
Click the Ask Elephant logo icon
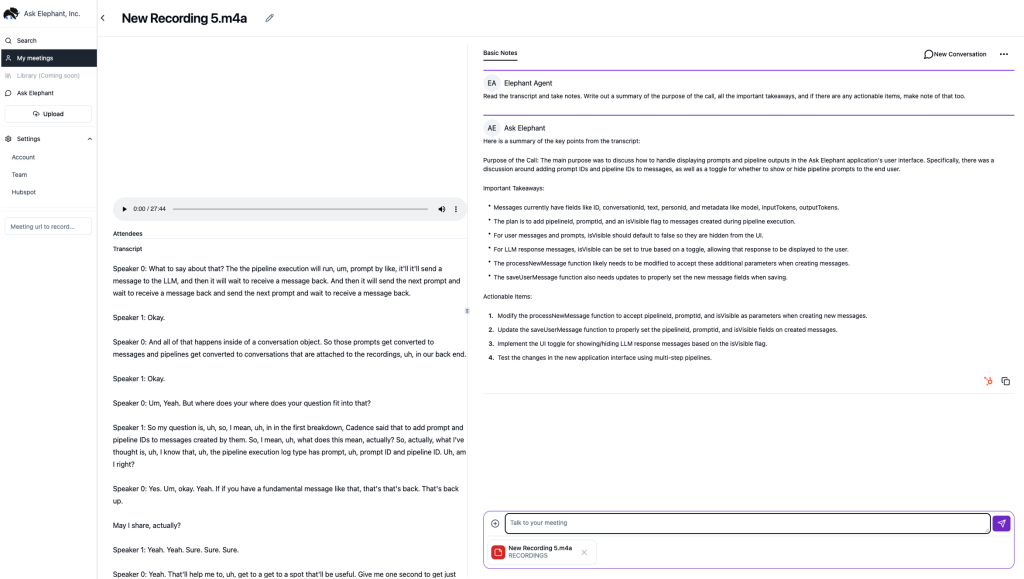pos(11,13)
